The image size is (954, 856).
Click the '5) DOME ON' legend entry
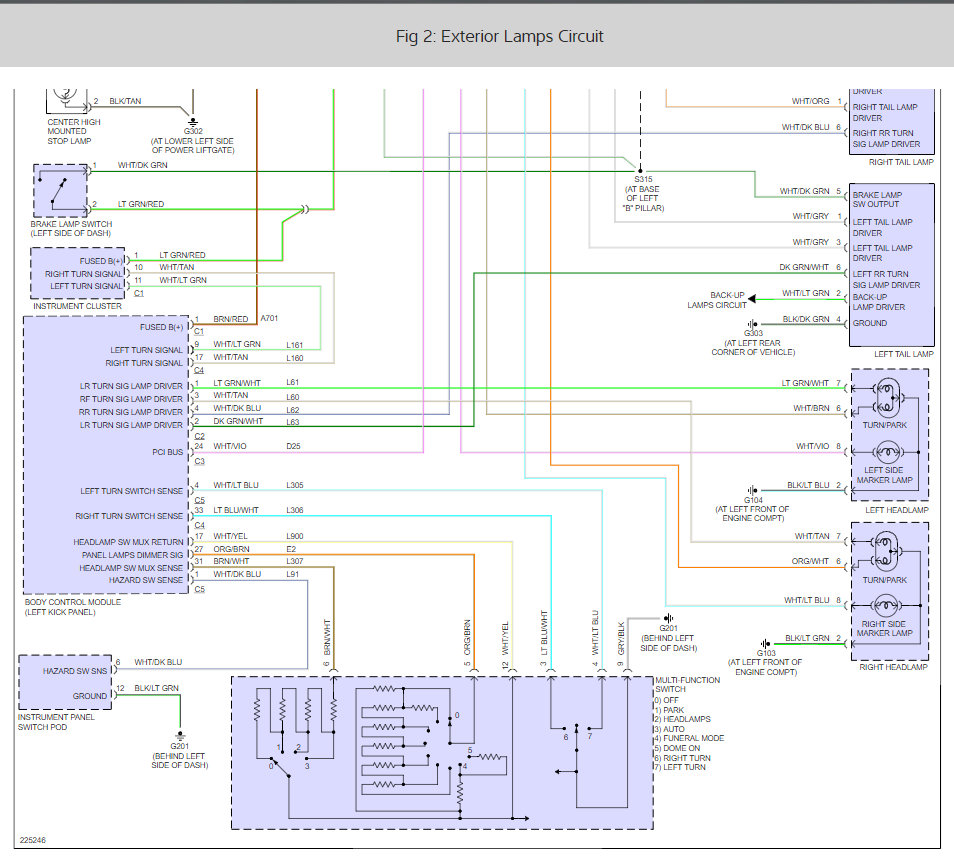point(677,748)
